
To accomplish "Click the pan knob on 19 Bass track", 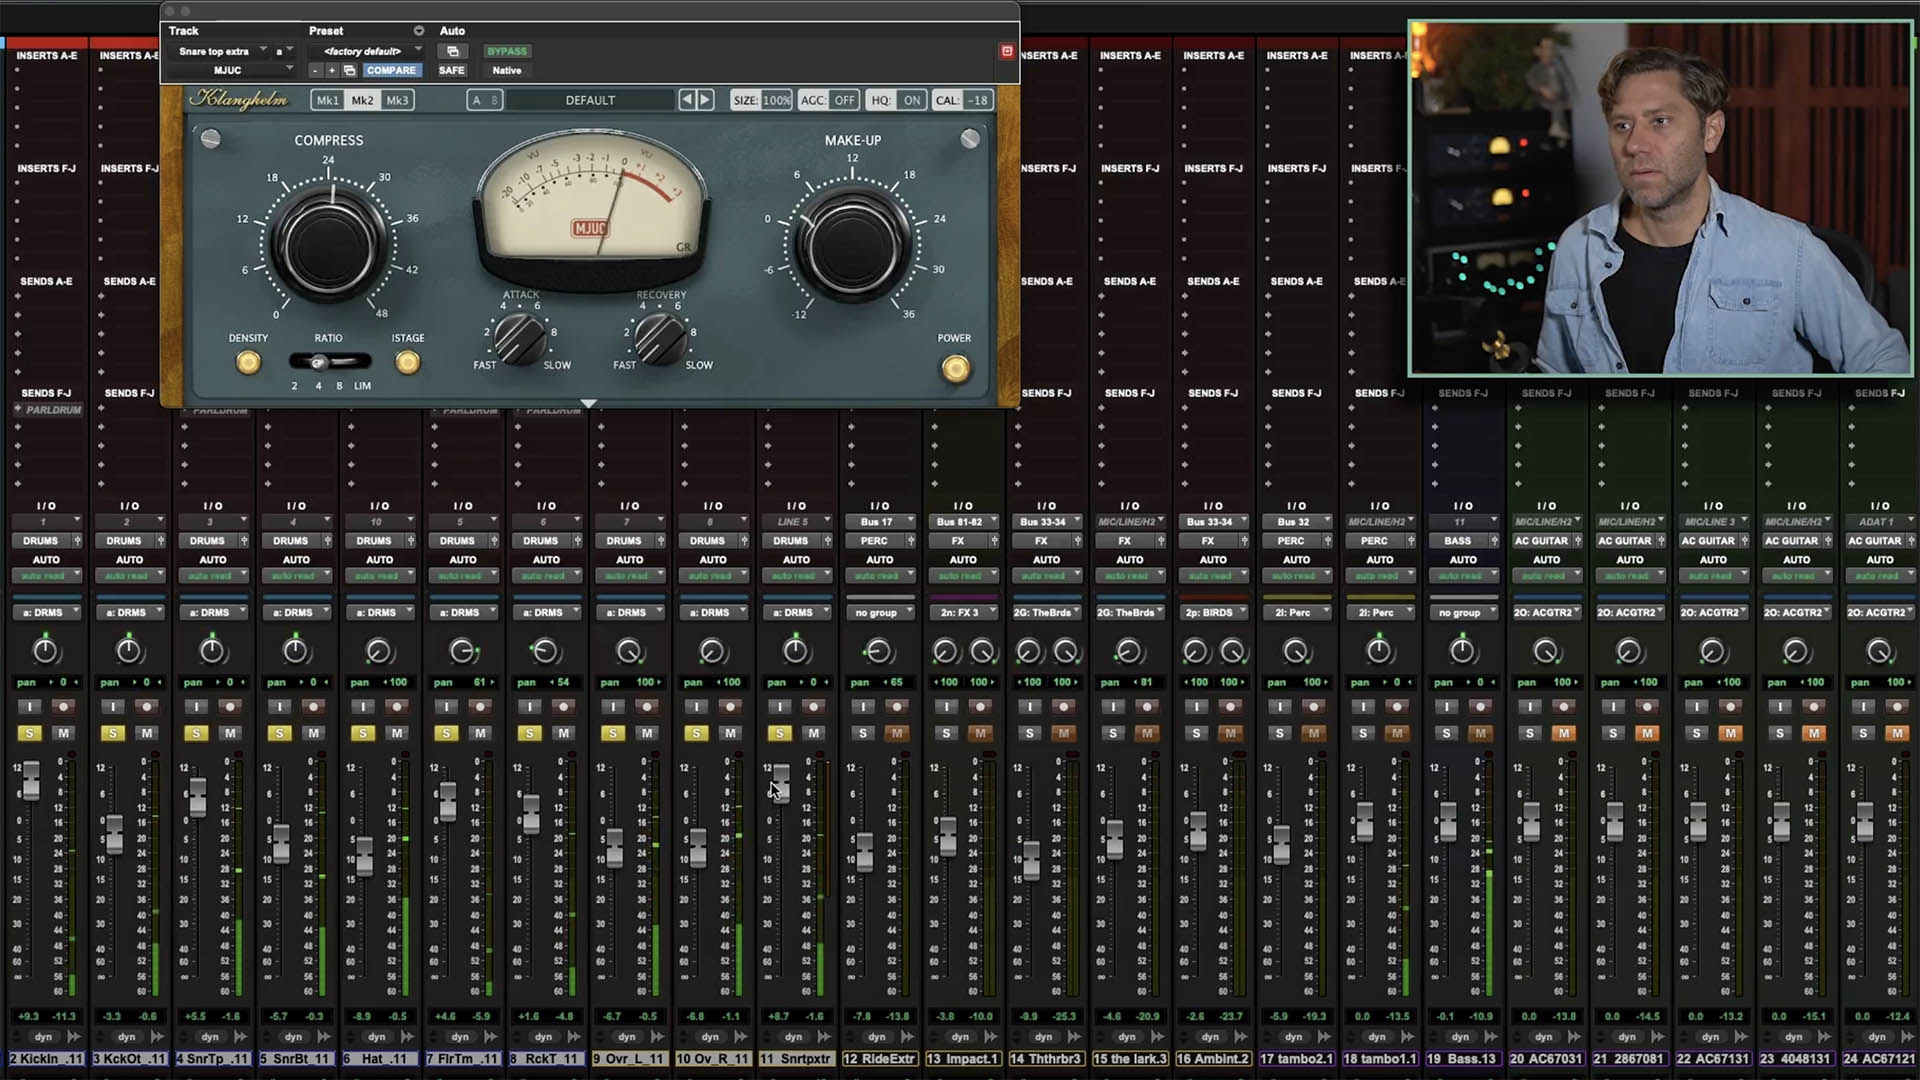I will click(1462, 651).
